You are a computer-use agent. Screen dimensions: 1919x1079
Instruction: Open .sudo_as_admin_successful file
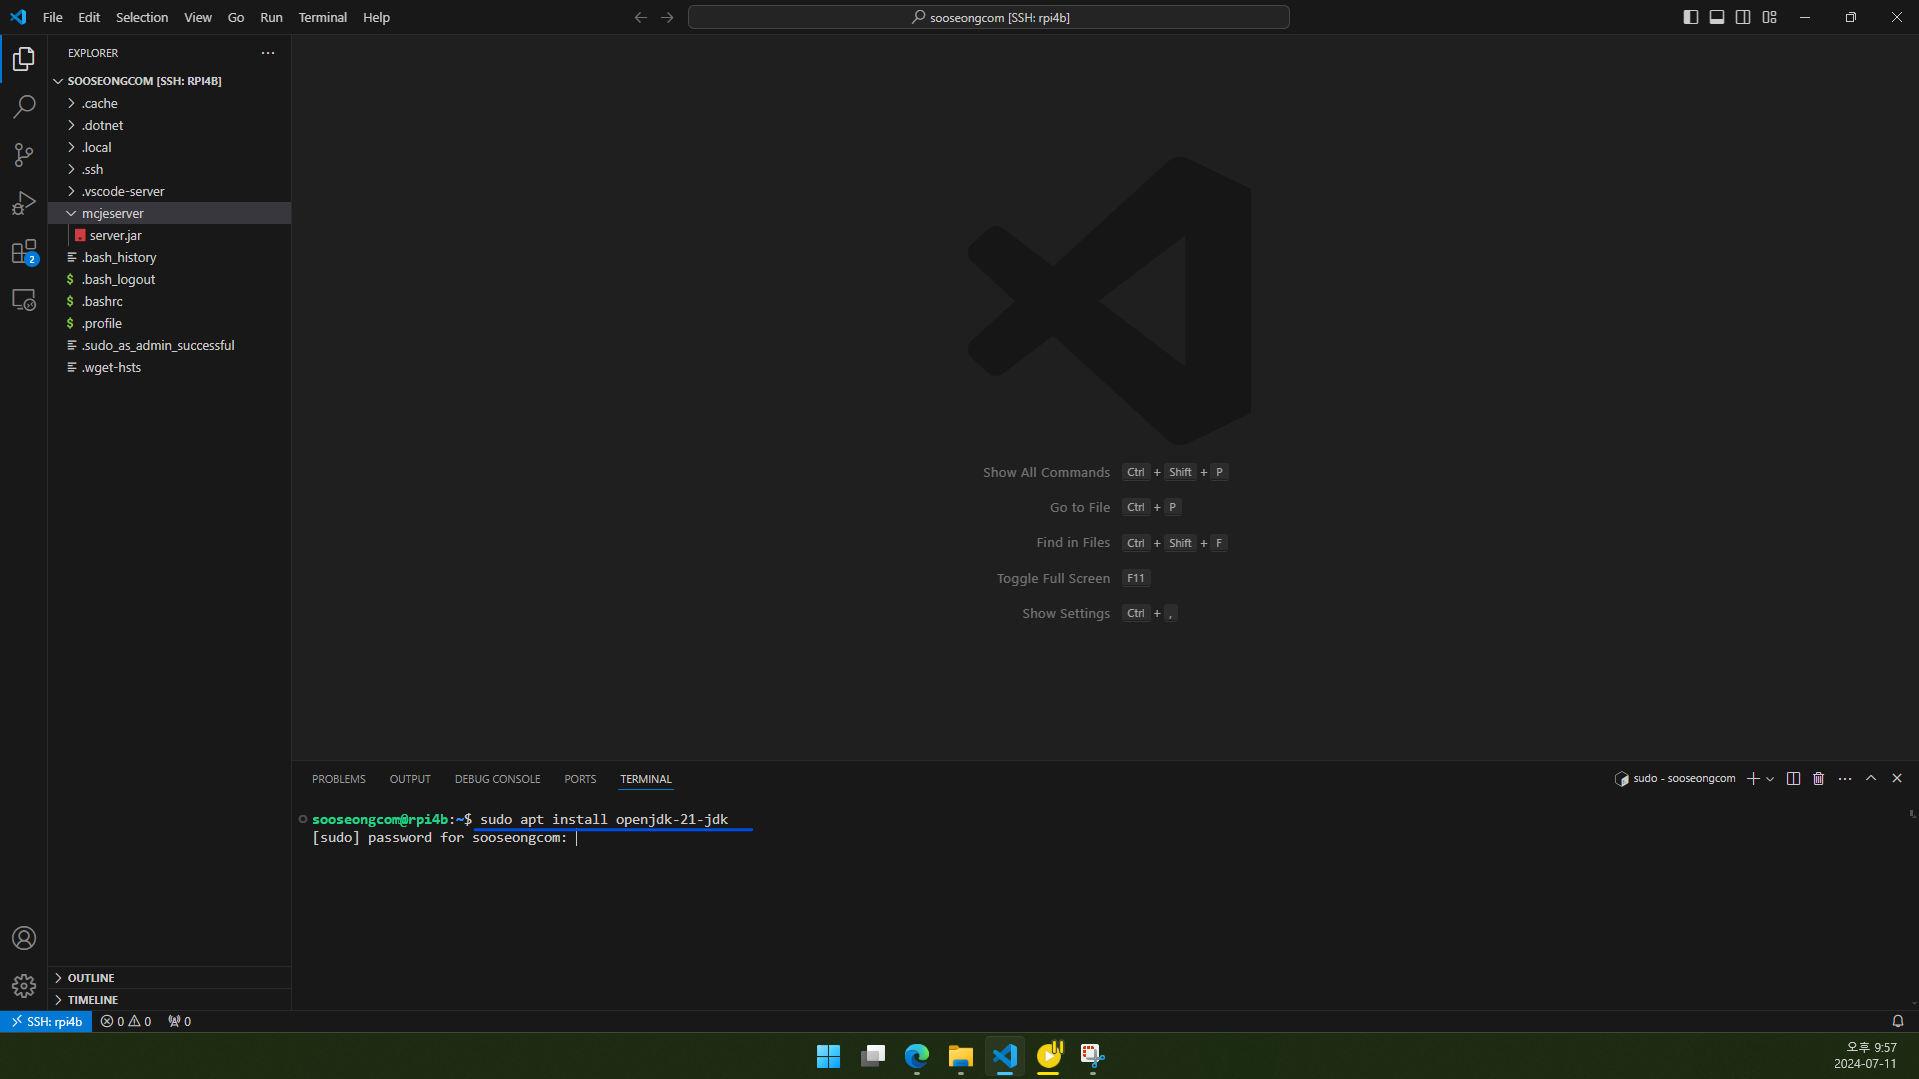170,345
